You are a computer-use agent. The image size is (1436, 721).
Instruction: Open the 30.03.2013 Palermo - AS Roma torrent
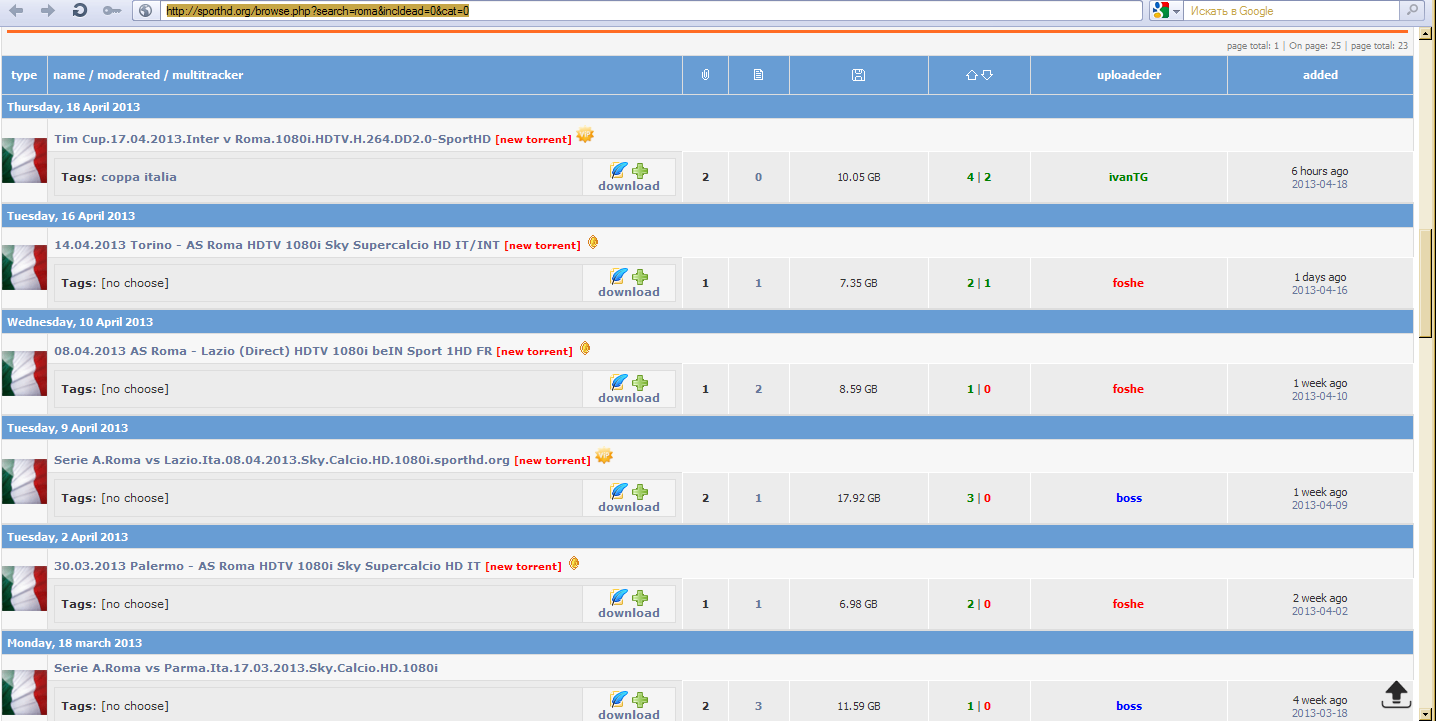[267, 566]
